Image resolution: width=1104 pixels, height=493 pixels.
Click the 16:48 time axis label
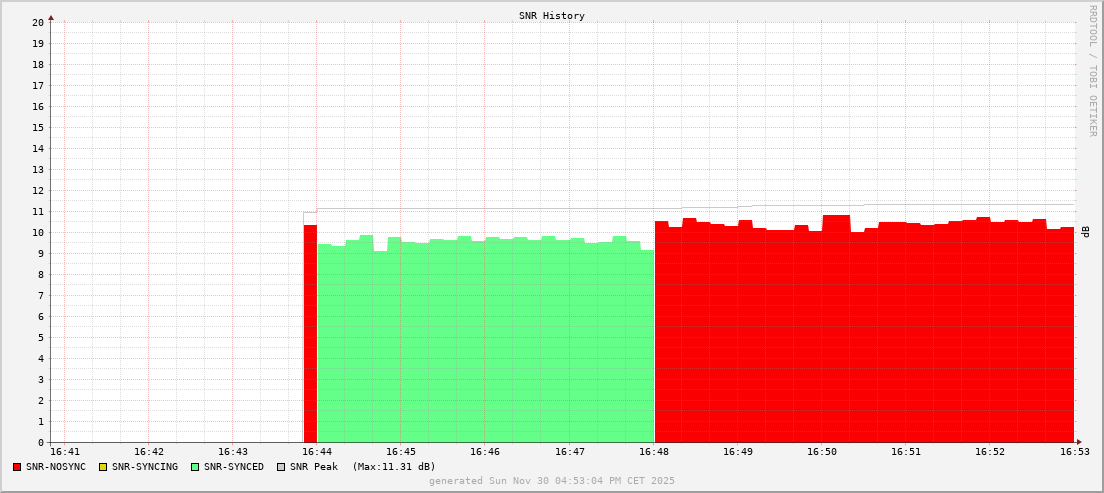[653, 452]
